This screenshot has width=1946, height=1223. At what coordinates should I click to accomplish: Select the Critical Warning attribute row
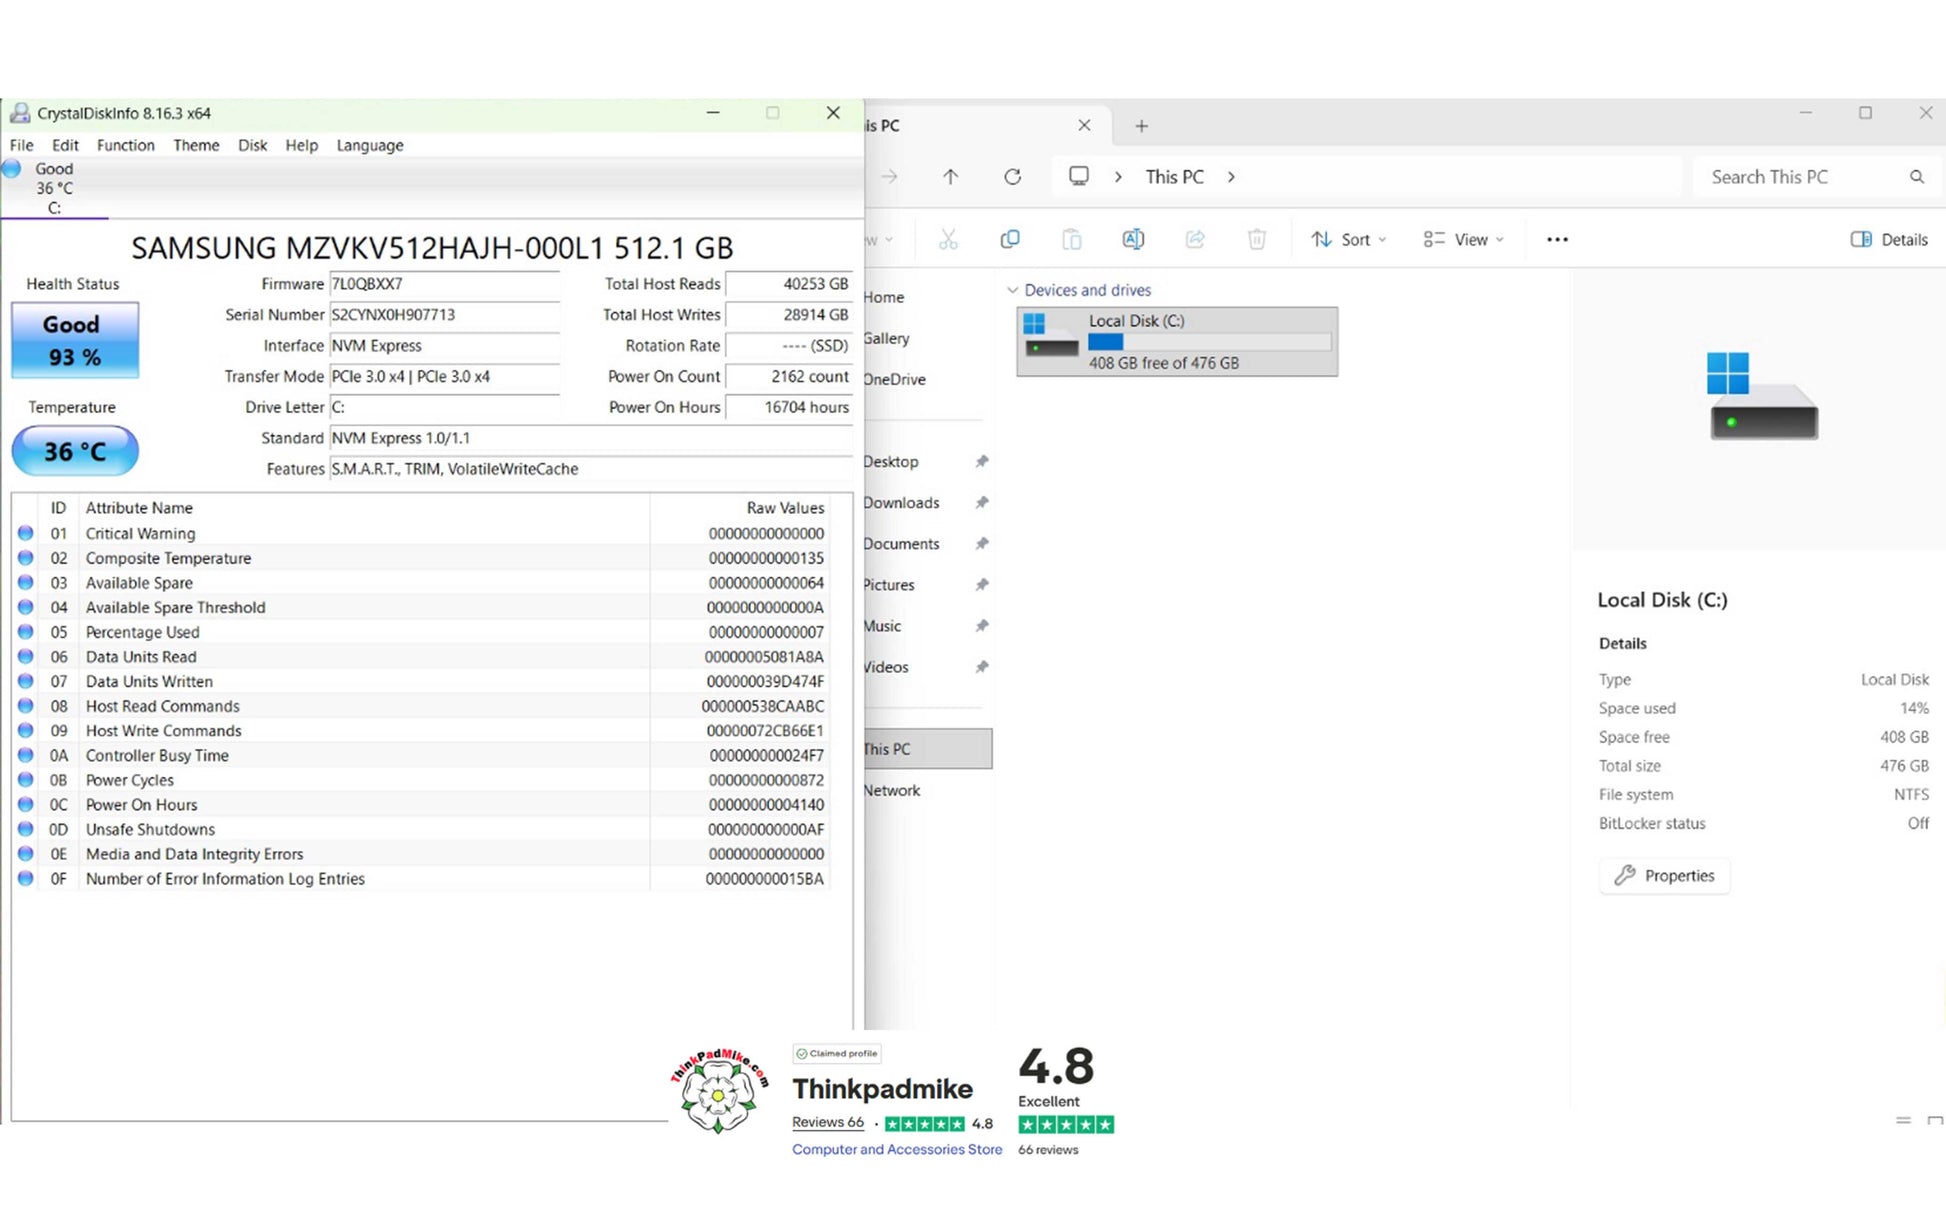tap(422, 534)
